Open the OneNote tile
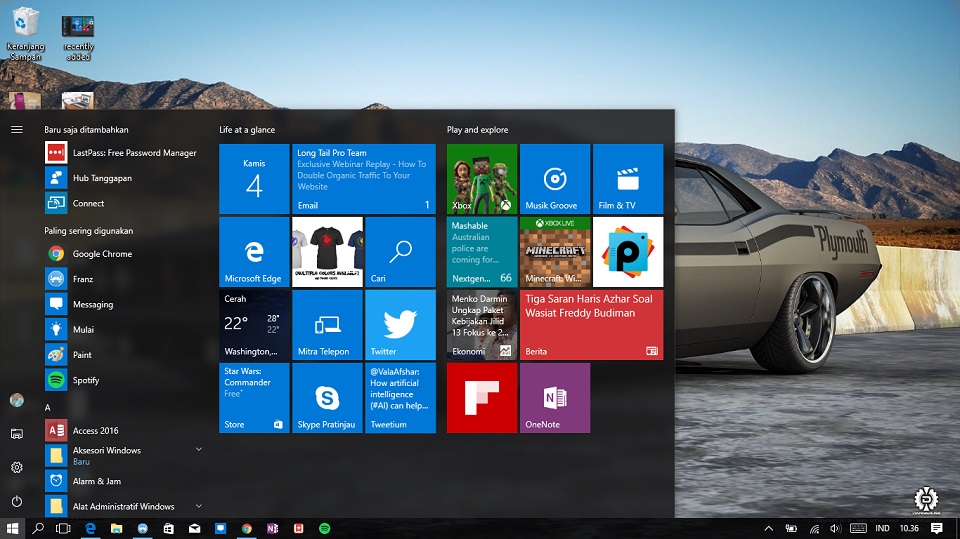This screenshot has height=539, width=960. [554, 398]
